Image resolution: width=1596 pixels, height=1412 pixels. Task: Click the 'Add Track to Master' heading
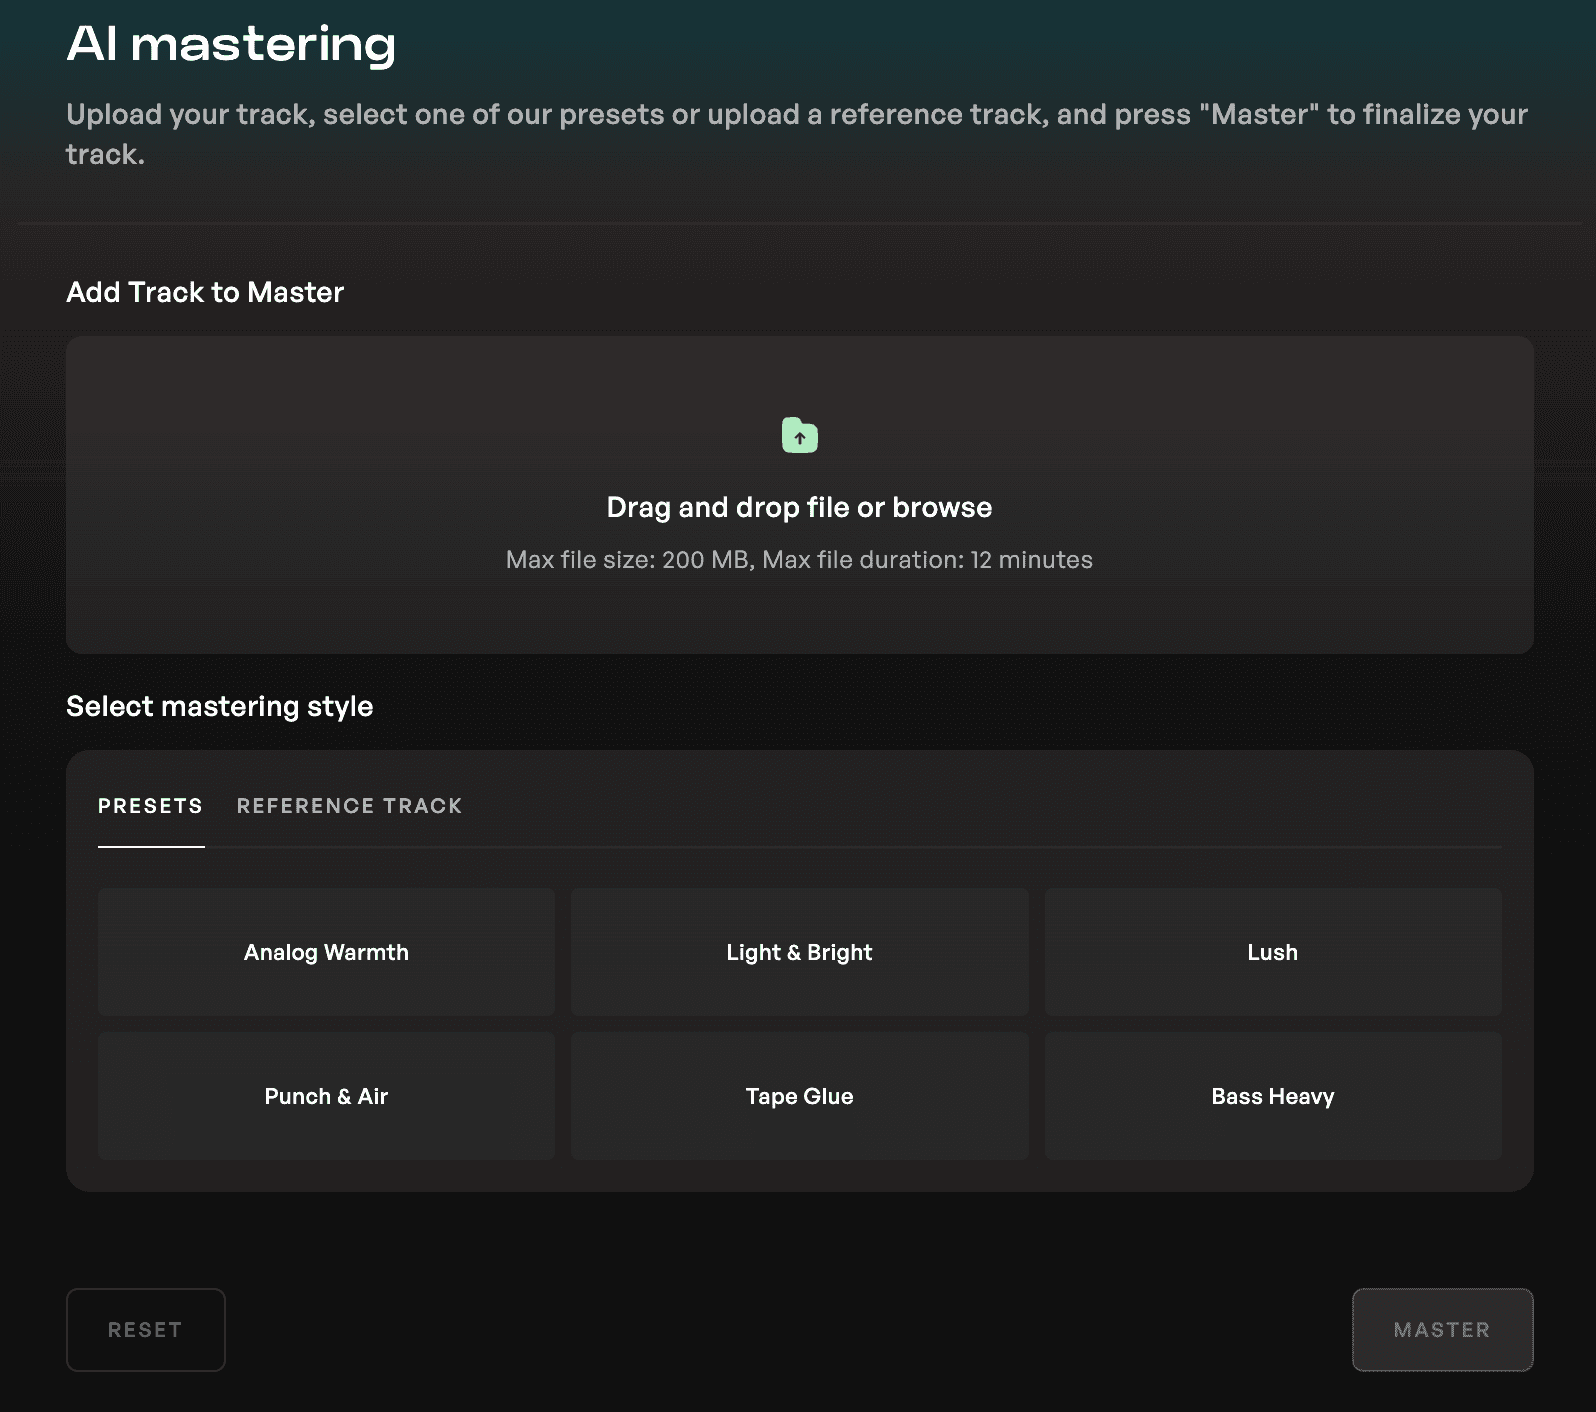coord(205,292)
